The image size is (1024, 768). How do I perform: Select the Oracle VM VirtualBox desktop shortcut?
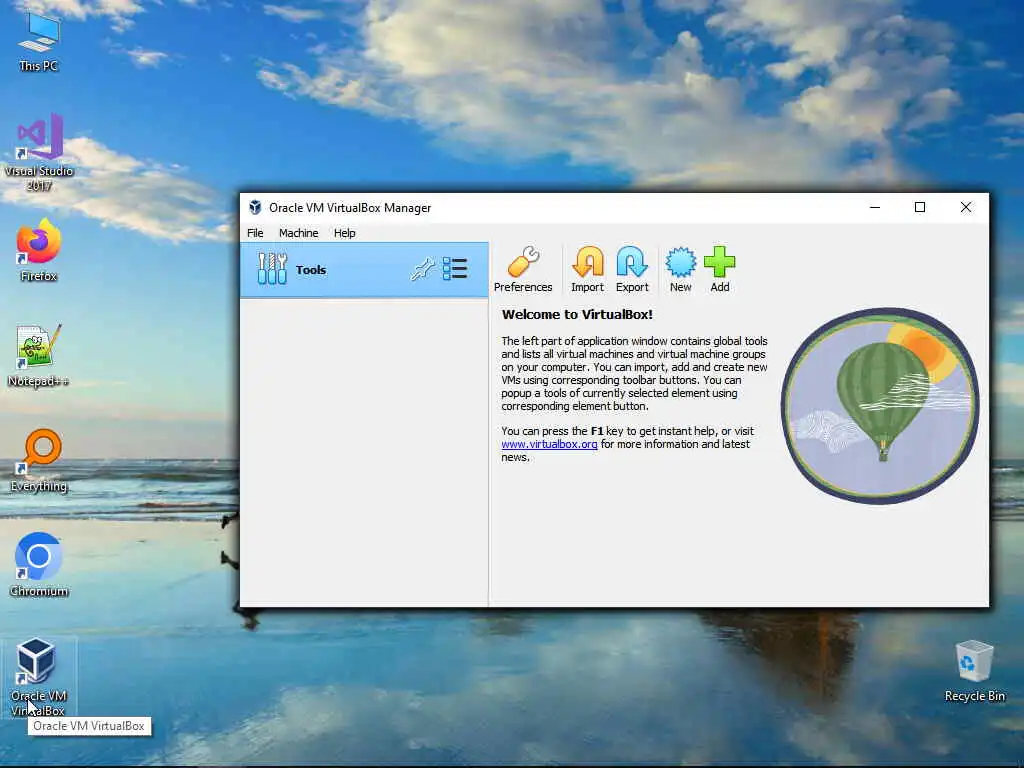tap(39, 677)
